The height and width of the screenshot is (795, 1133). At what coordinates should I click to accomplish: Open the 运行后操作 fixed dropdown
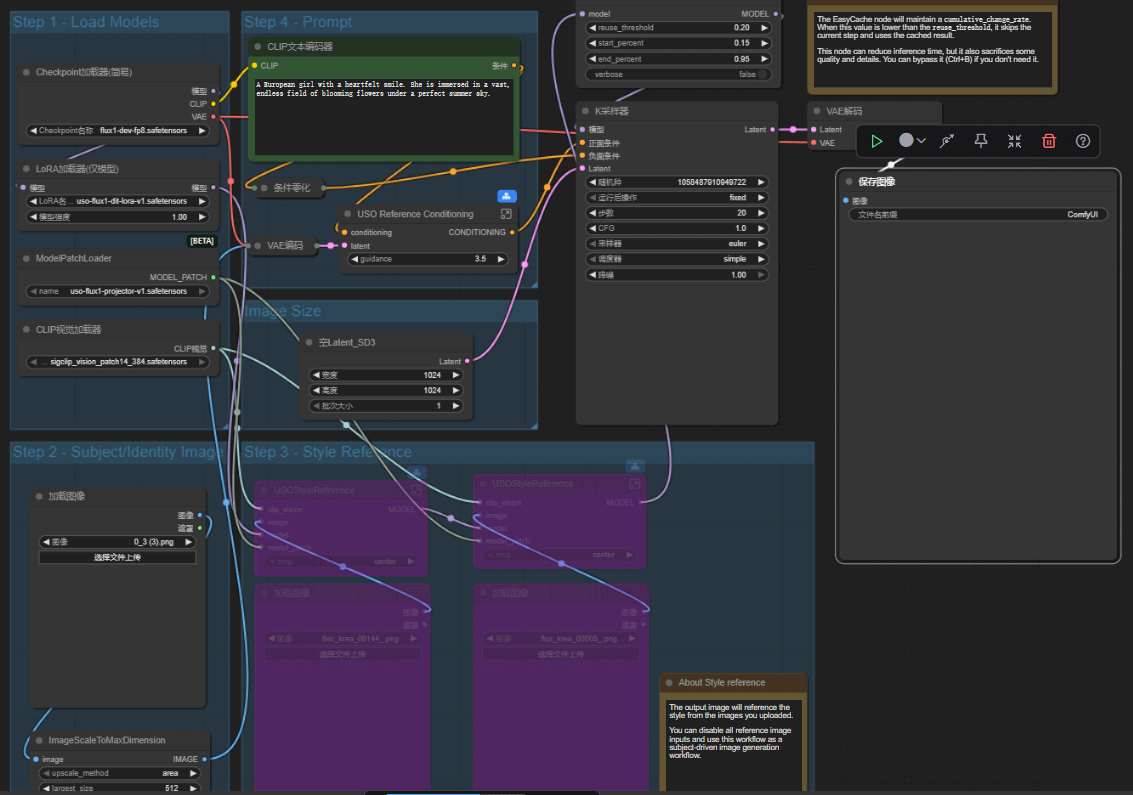(677, 197)
